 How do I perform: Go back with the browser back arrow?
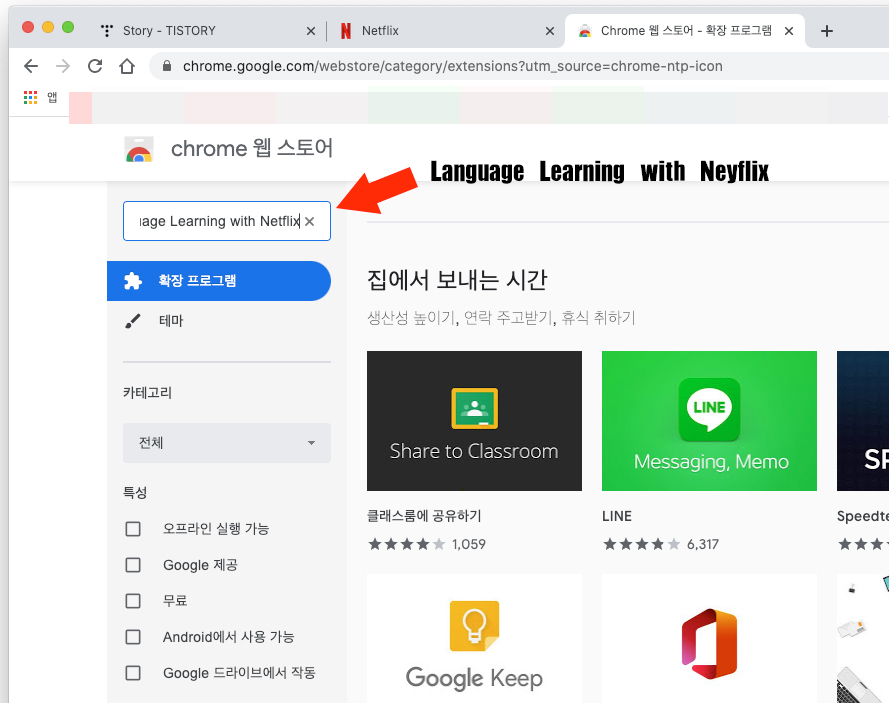[x=31, y=66]
